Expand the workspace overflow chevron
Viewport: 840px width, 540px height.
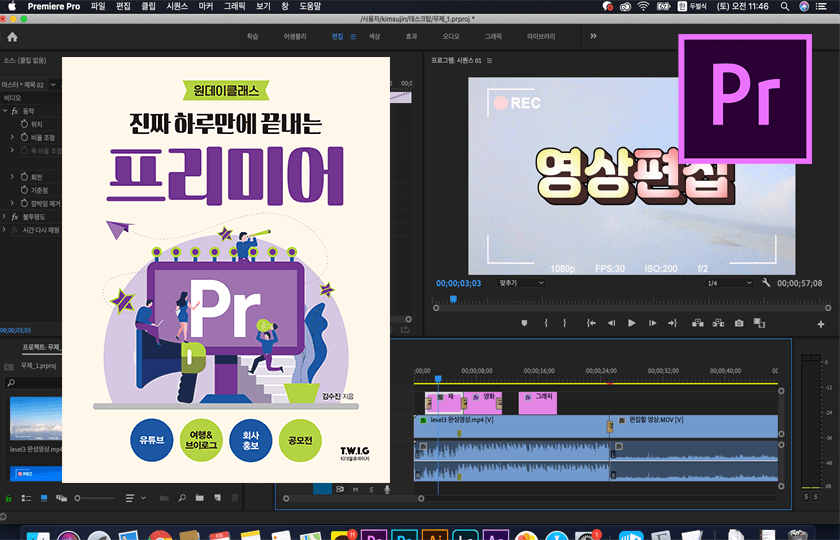coord(593,36)
